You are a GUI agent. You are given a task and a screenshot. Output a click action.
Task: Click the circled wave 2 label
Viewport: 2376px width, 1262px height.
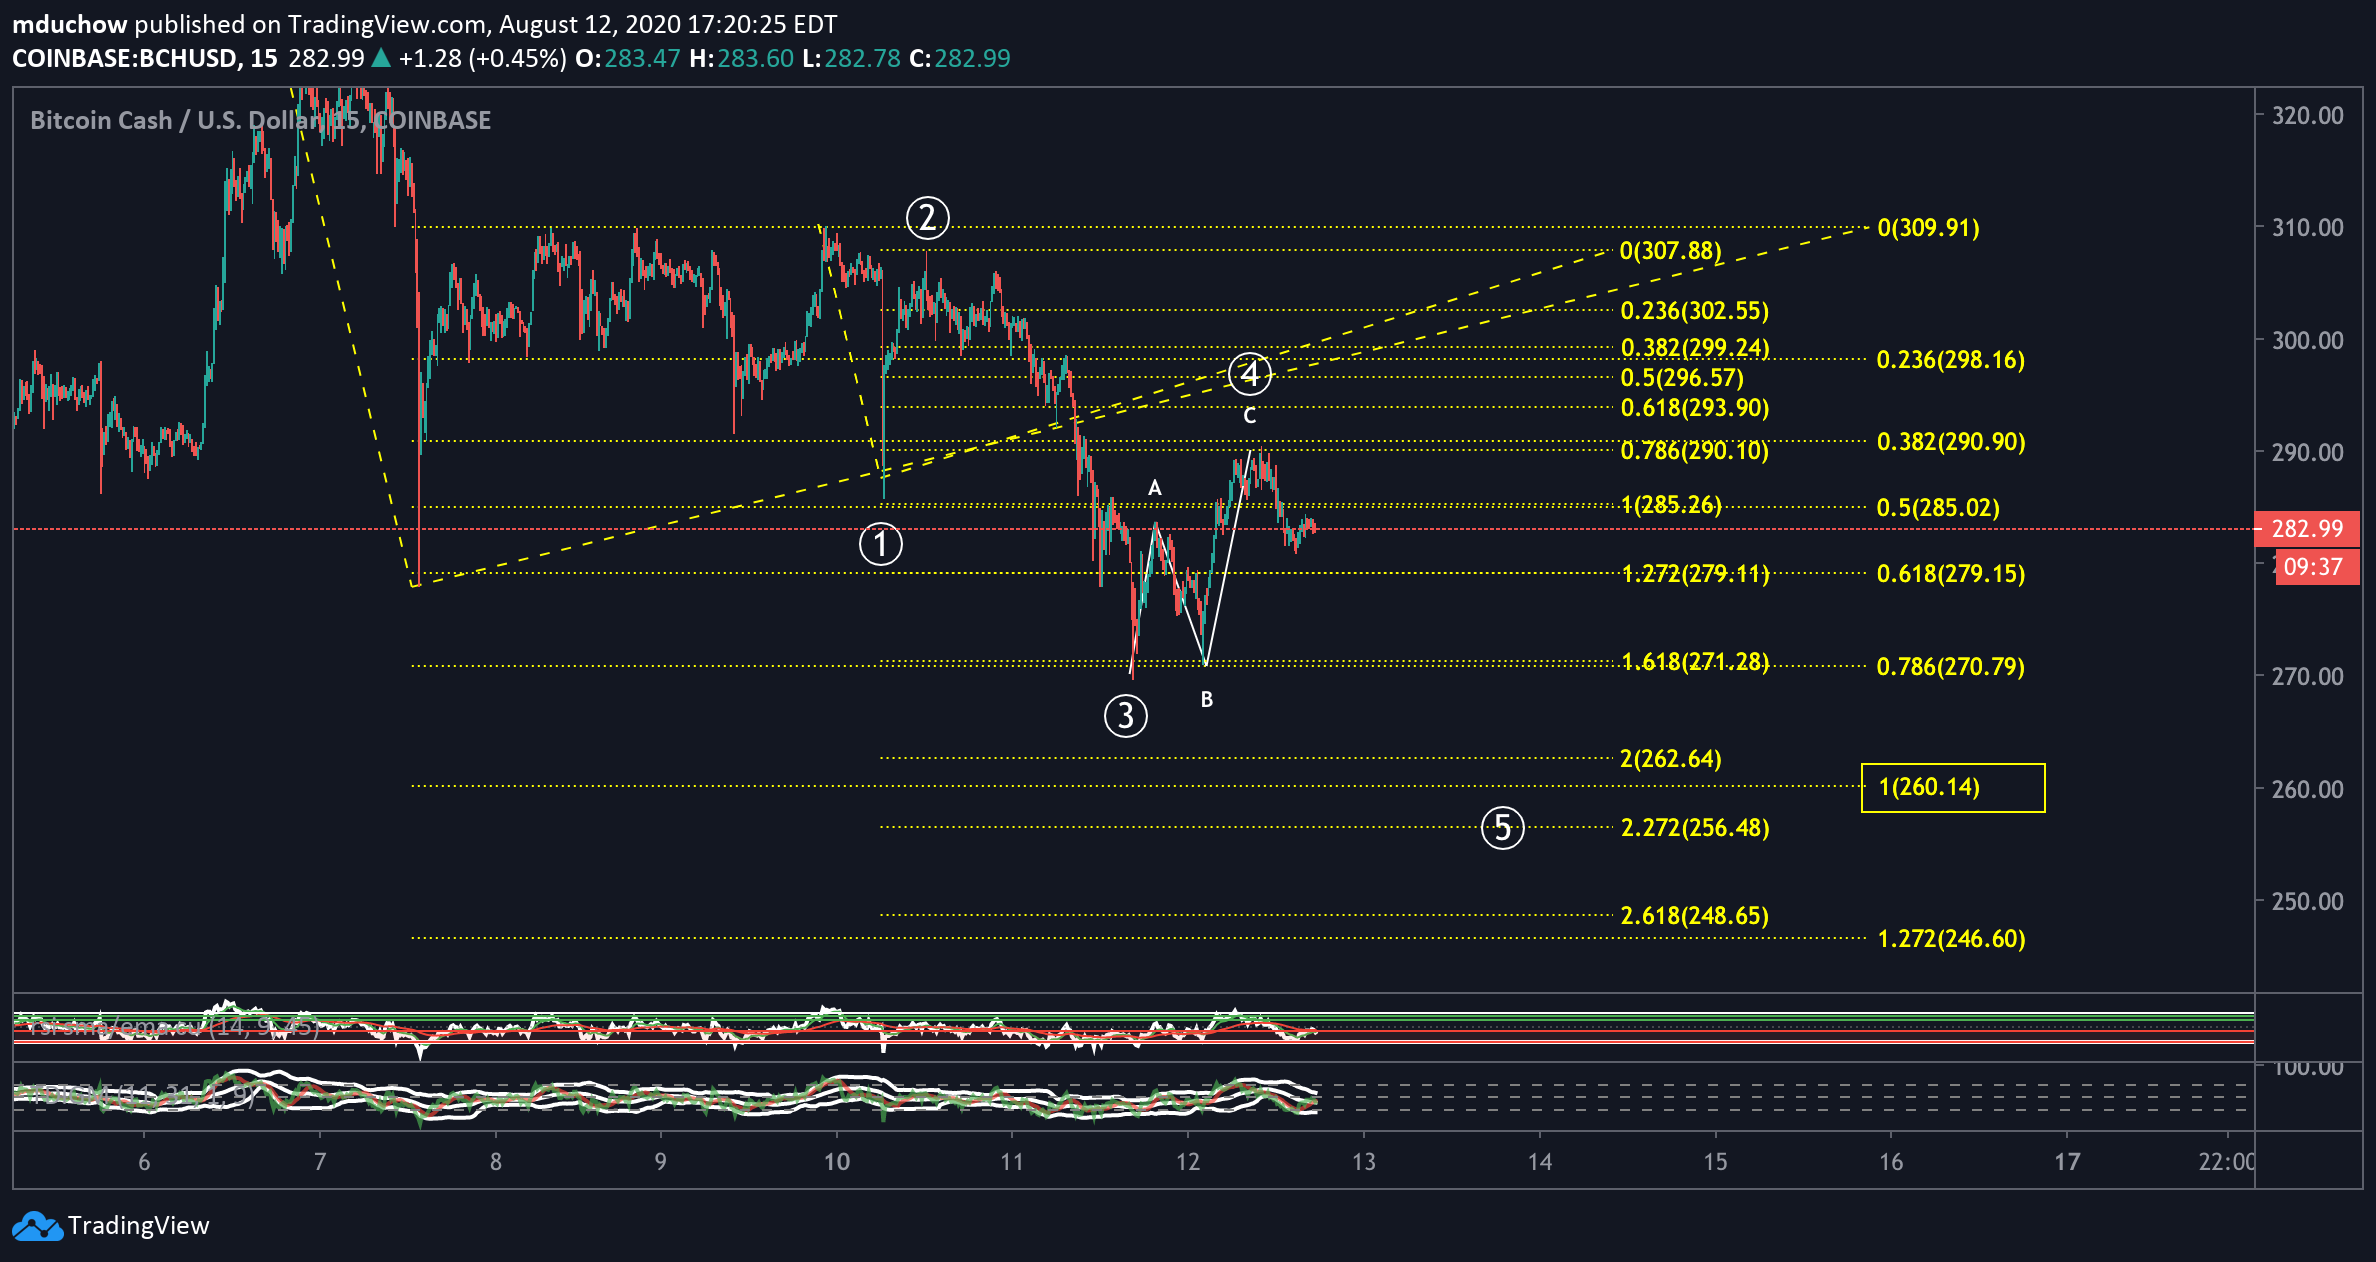pos(928,217)
